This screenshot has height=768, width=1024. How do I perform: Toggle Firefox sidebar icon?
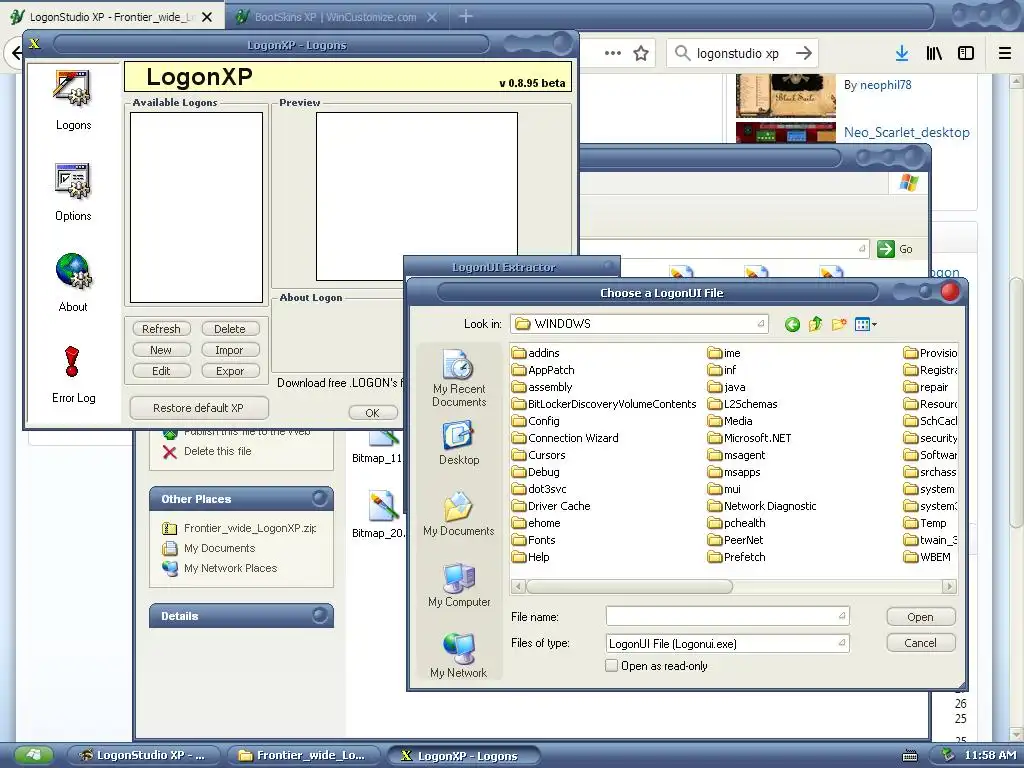tap(966, 54)
